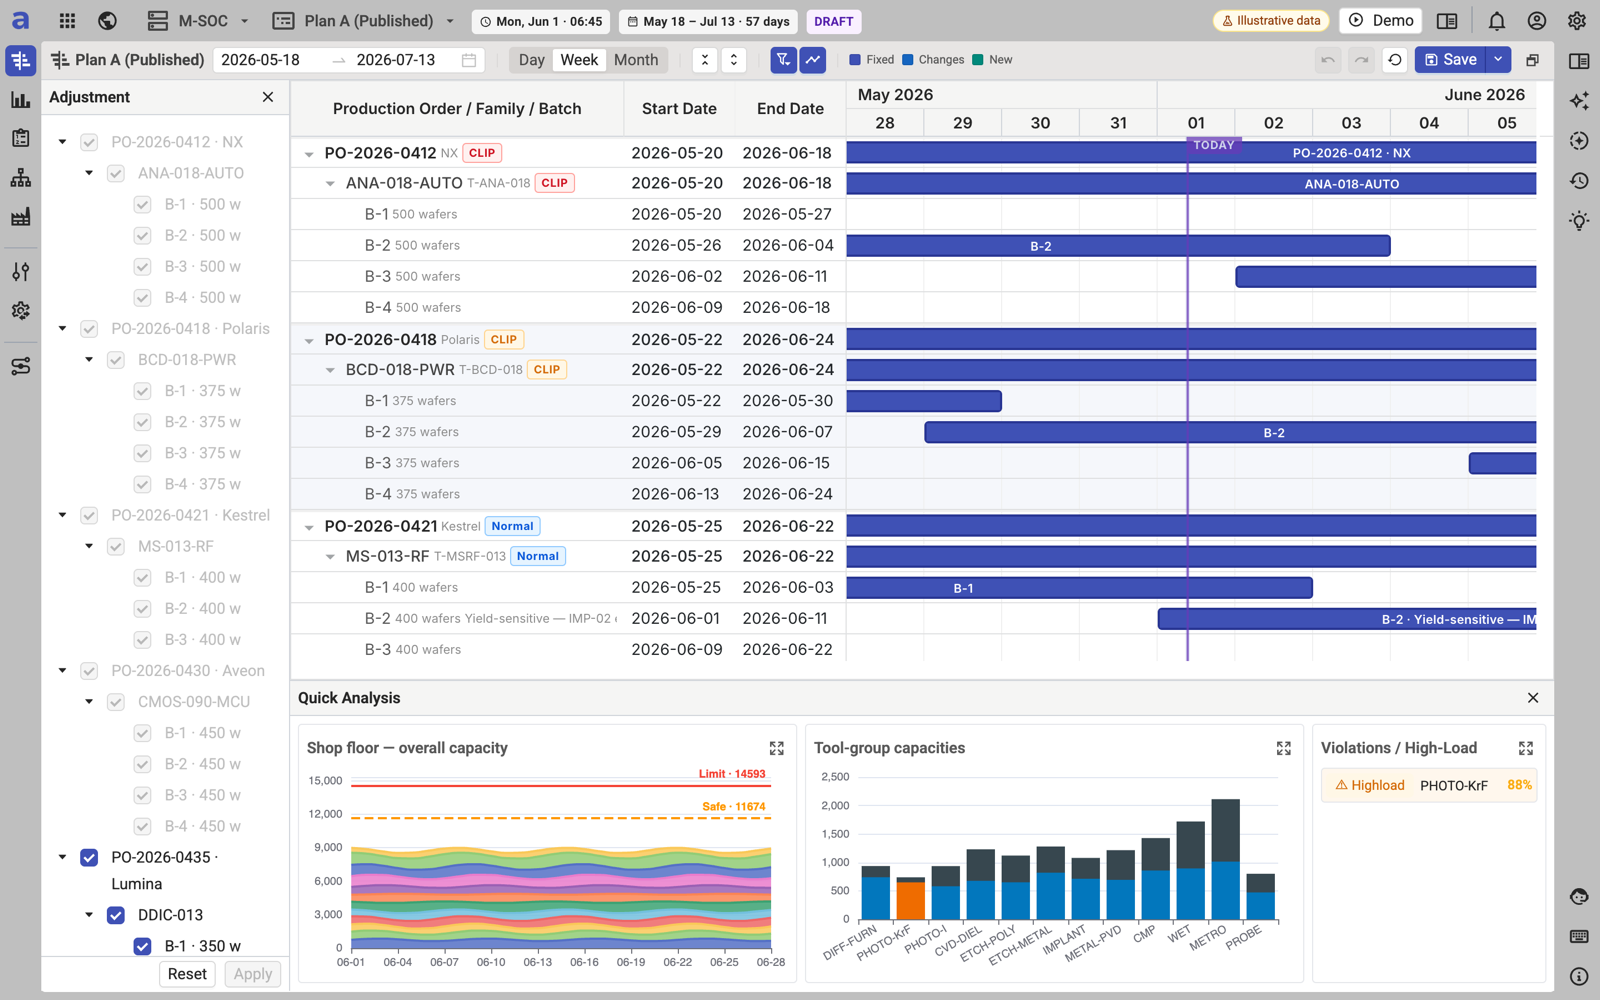Open the AI sparkle icon in right sidebar
Image resolution: width=1600 pixels, height=1000 pixels.
(1579, 101)
